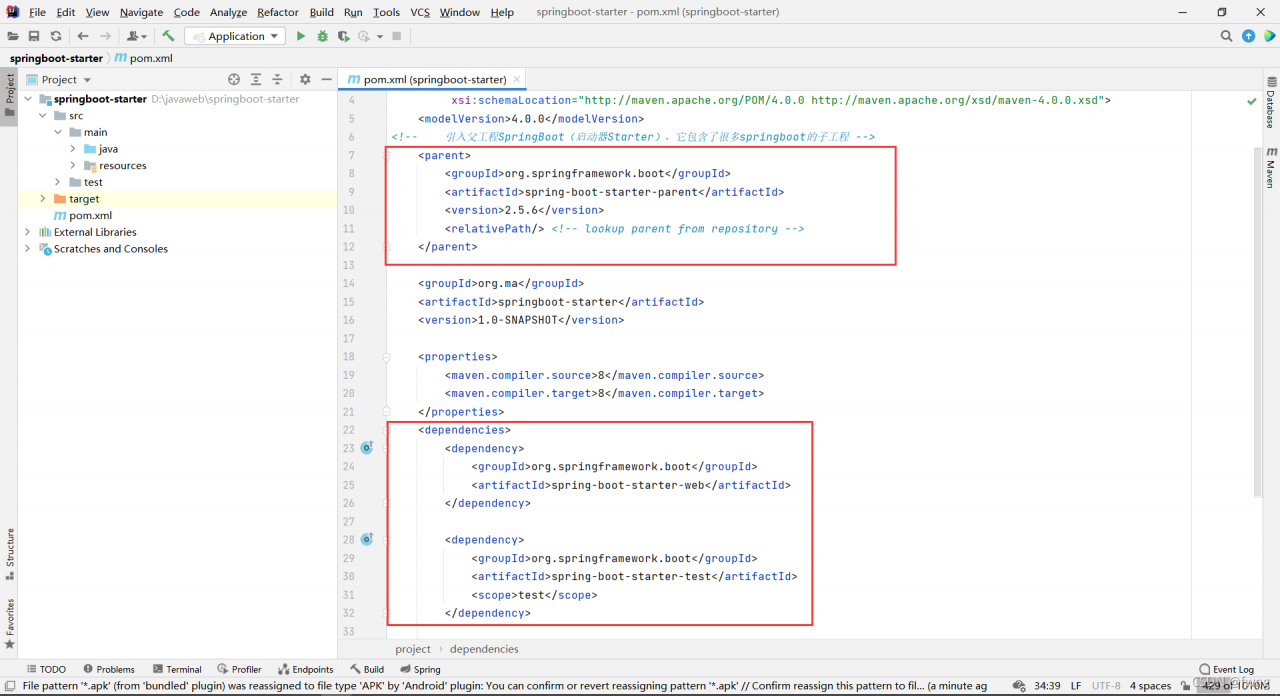Run Application with the green play icon

click(300, 36)
